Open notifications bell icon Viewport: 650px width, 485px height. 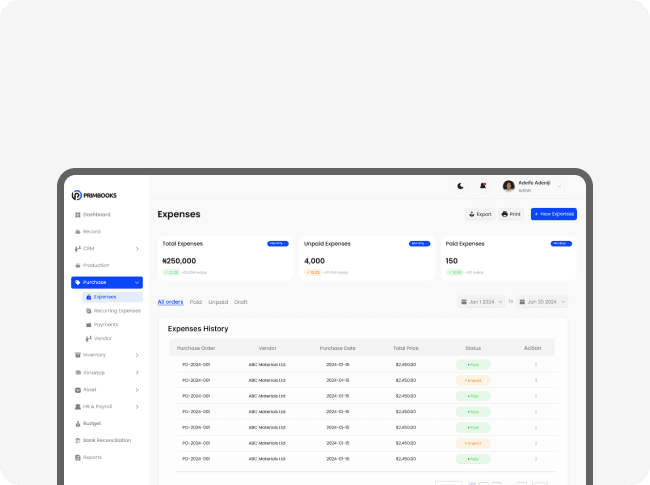483,186
